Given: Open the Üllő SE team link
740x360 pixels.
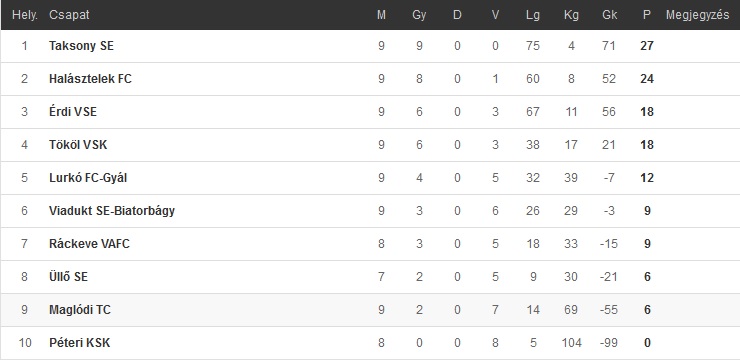Looking at the screenshot, I should (x=68, y=277).
